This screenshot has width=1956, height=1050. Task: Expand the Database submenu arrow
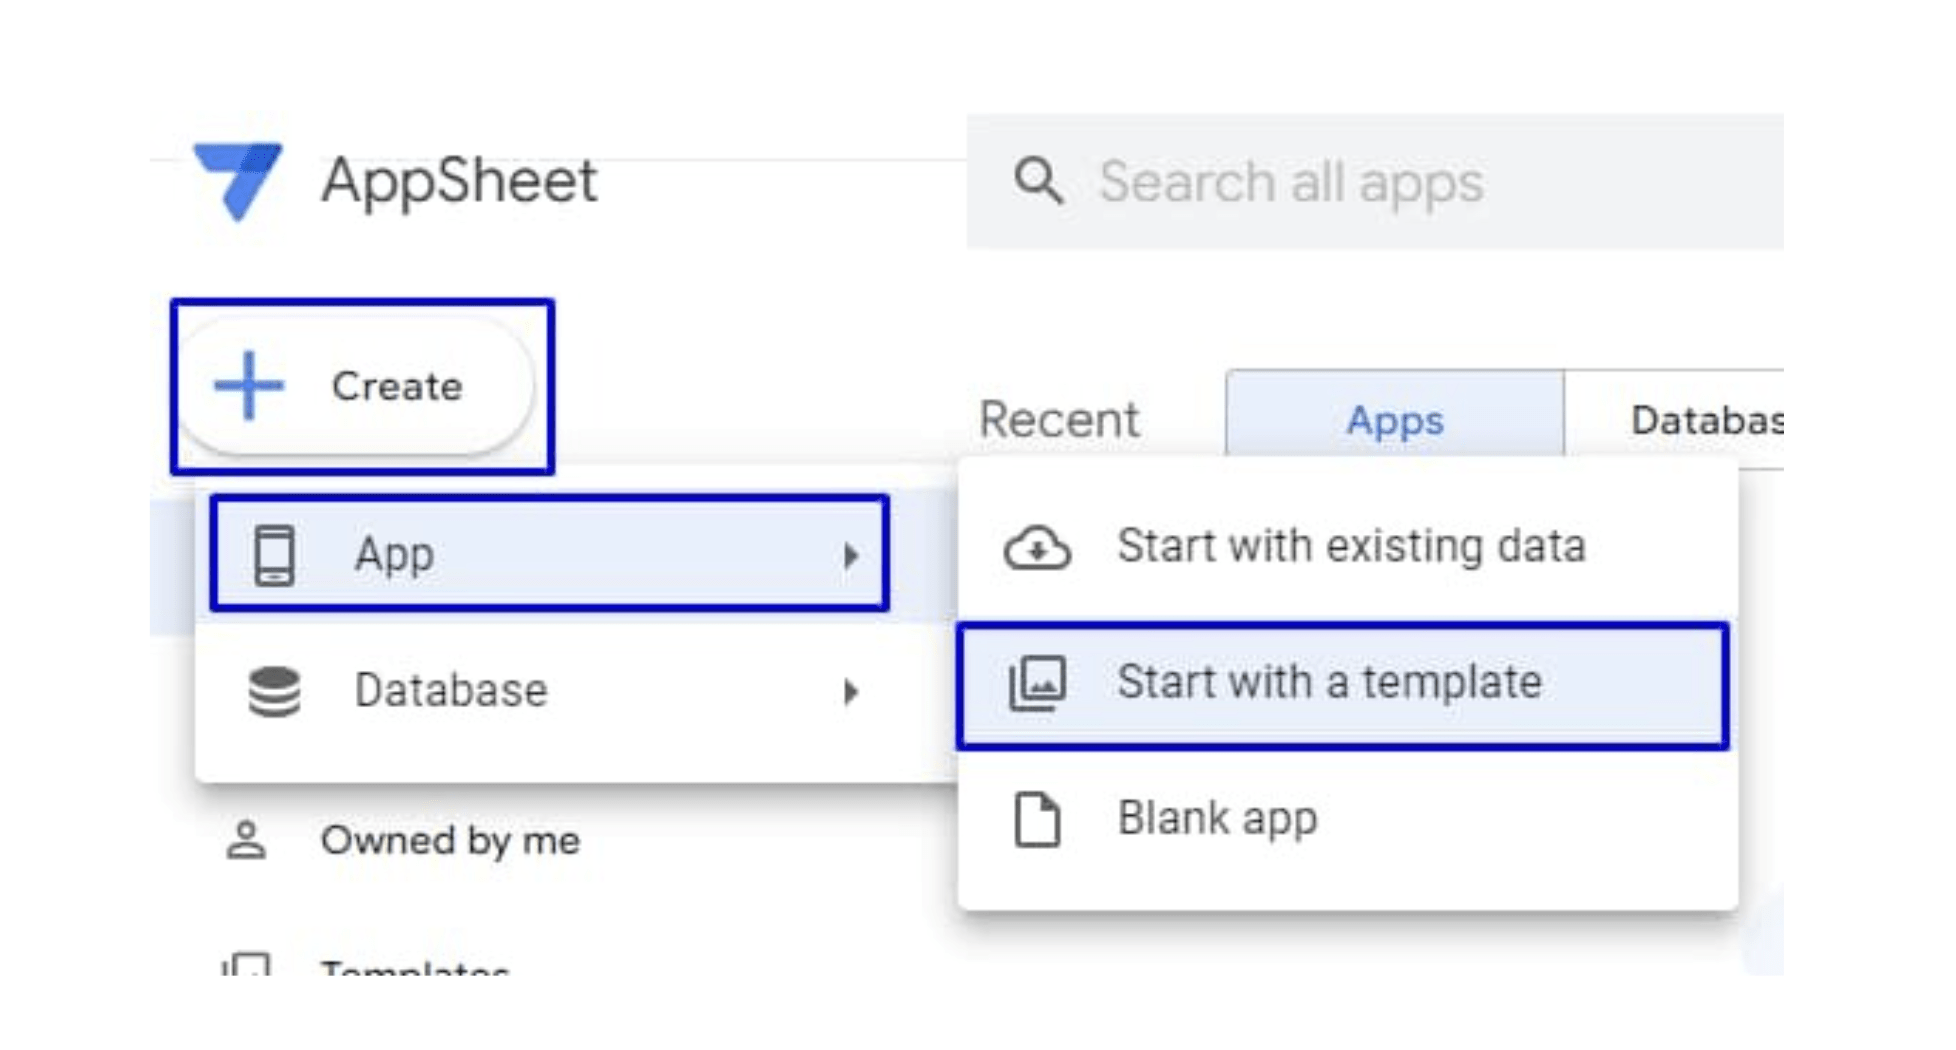coord(850,691)
